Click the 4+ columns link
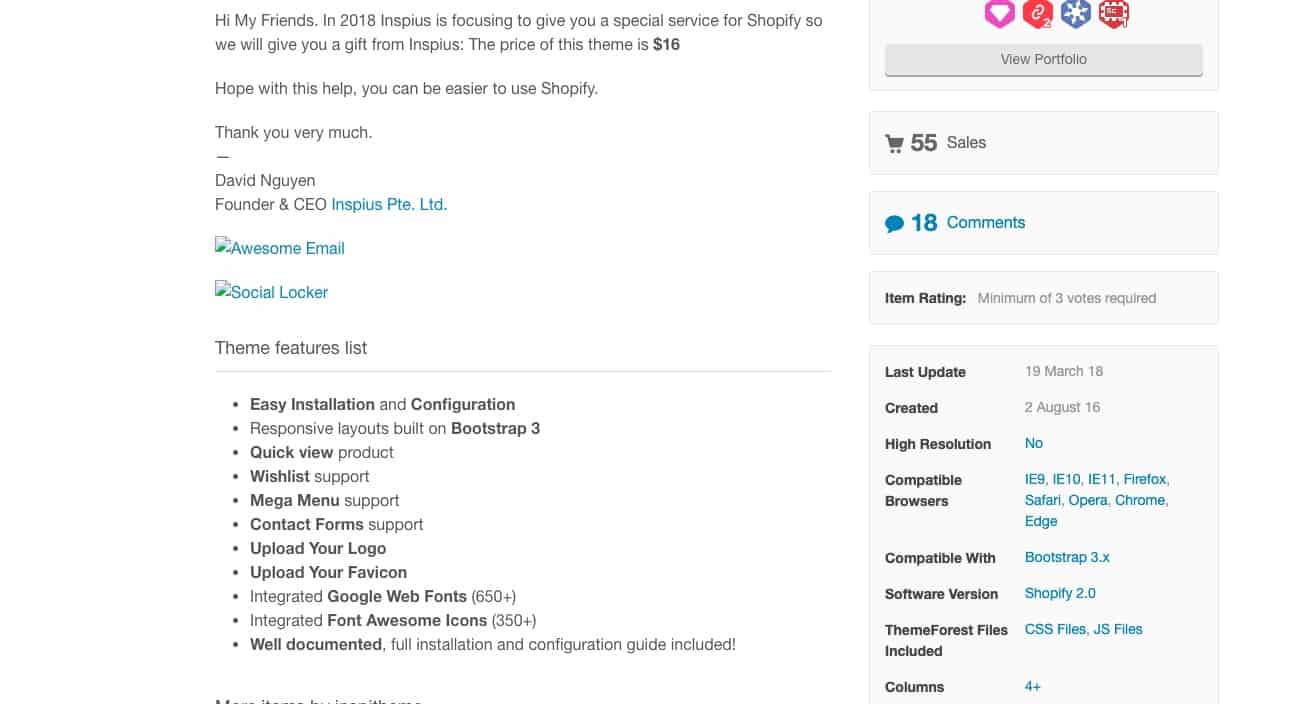The width and height of the screenshot is (1291, 704). pos(1033,686)
